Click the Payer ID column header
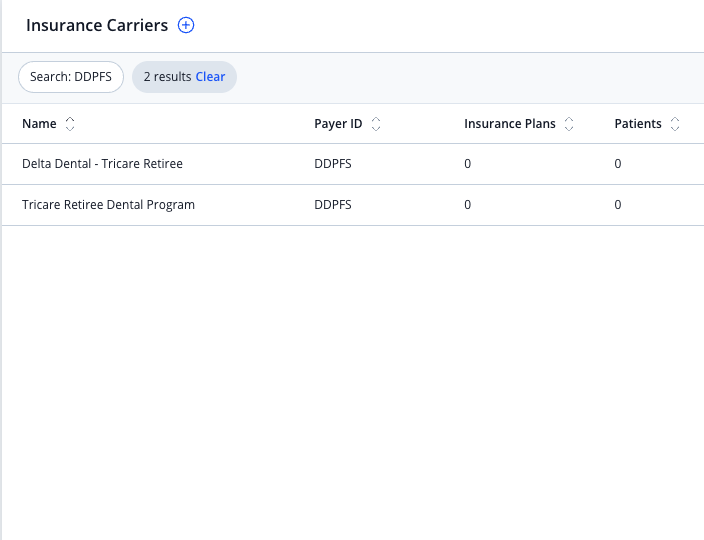 pos(338,124)
